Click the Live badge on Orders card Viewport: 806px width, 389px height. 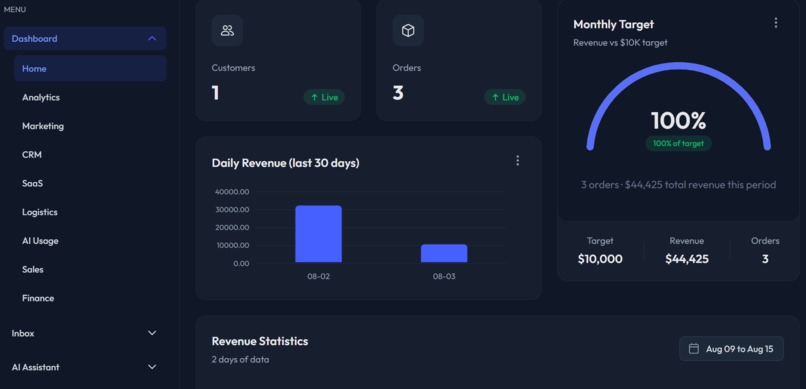[505, 97]
